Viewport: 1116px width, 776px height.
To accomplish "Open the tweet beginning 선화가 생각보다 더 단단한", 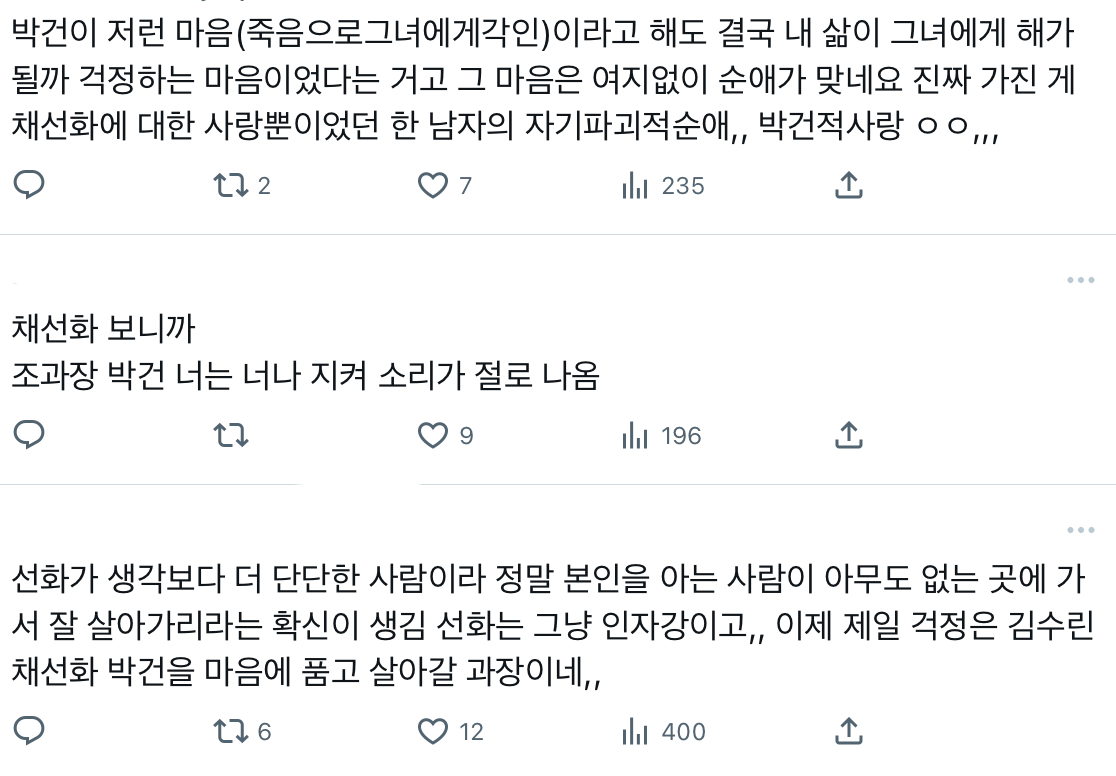I will point(540,627).
